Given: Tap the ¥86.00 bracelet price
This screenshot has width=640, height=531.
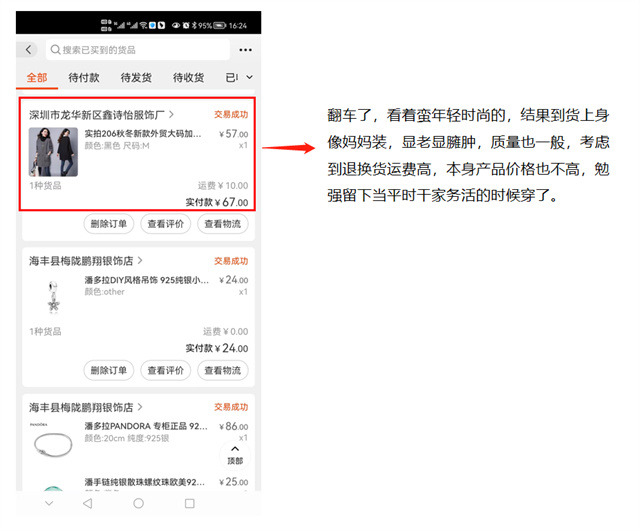Looking at the screenshot, I should pyautogui.click(x=233, y=427).
